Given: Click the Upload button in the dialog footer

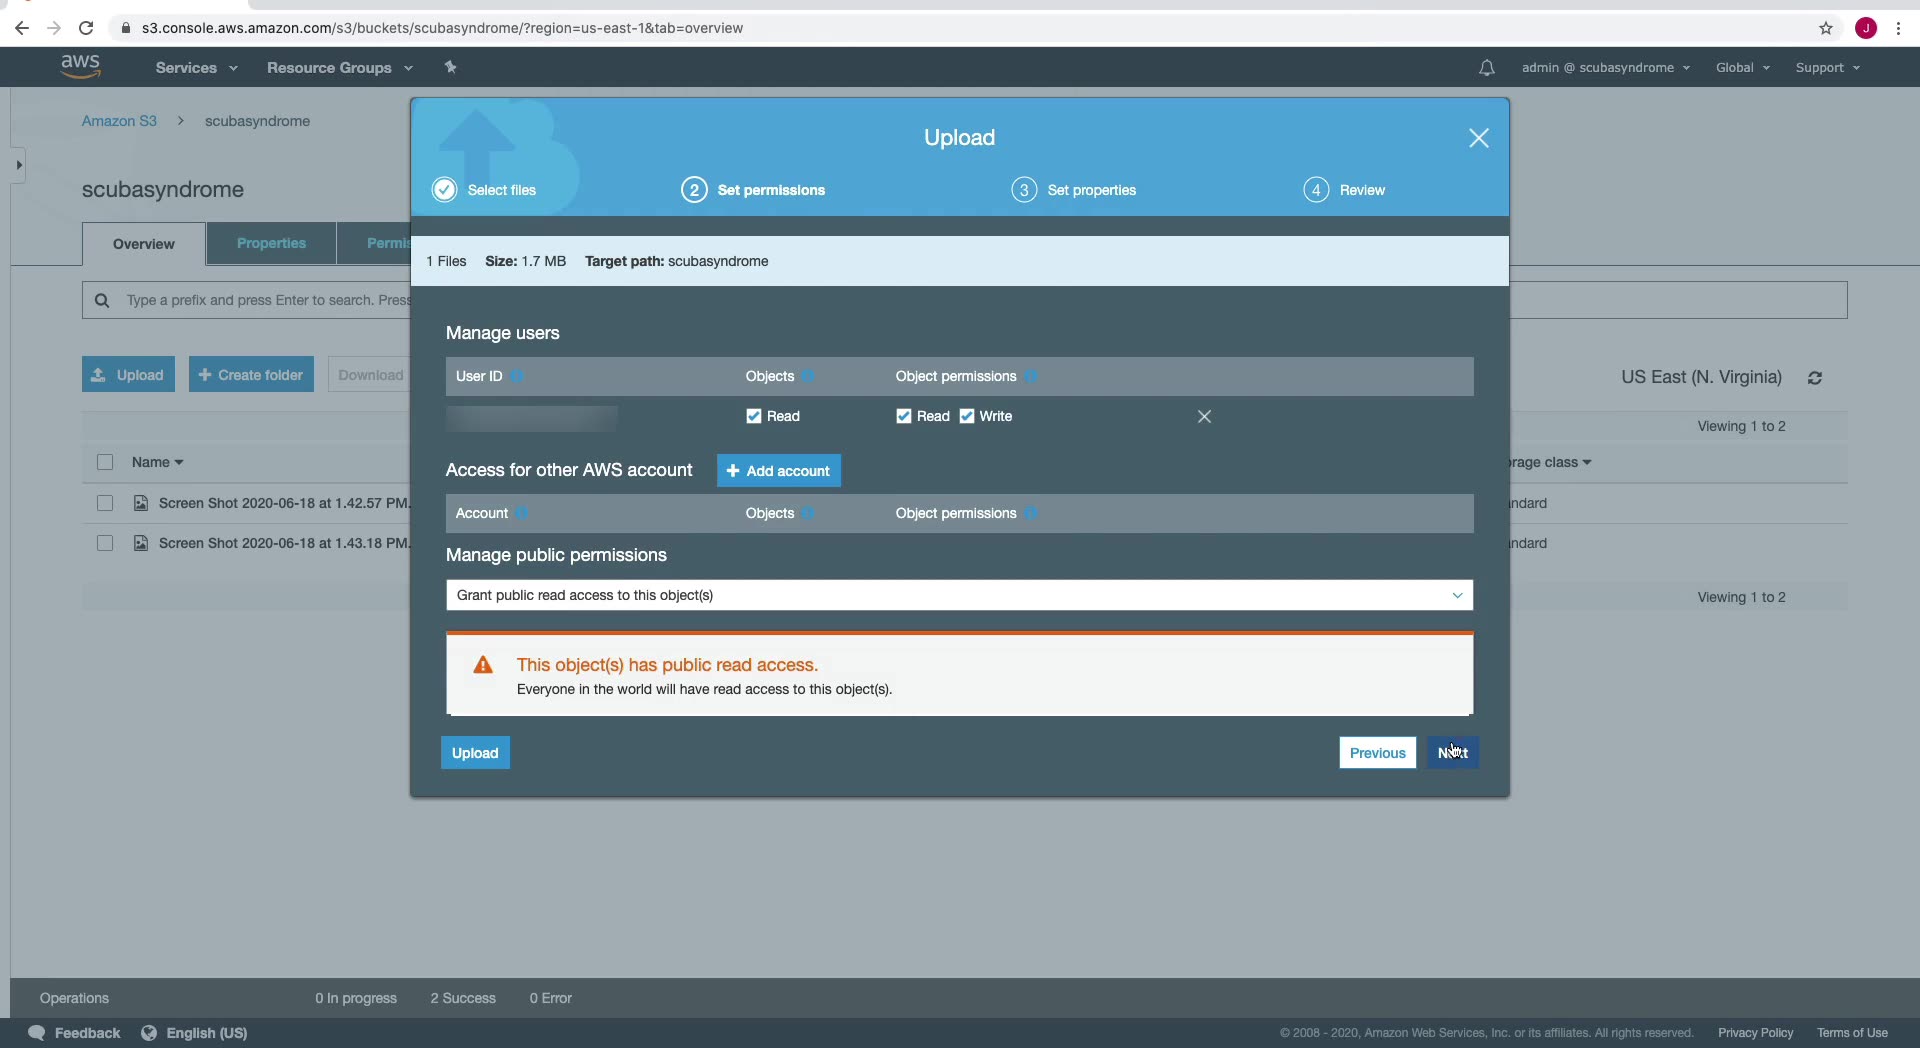Looking at the screenshot, I should pyautogui.click(x=475, y=753).
